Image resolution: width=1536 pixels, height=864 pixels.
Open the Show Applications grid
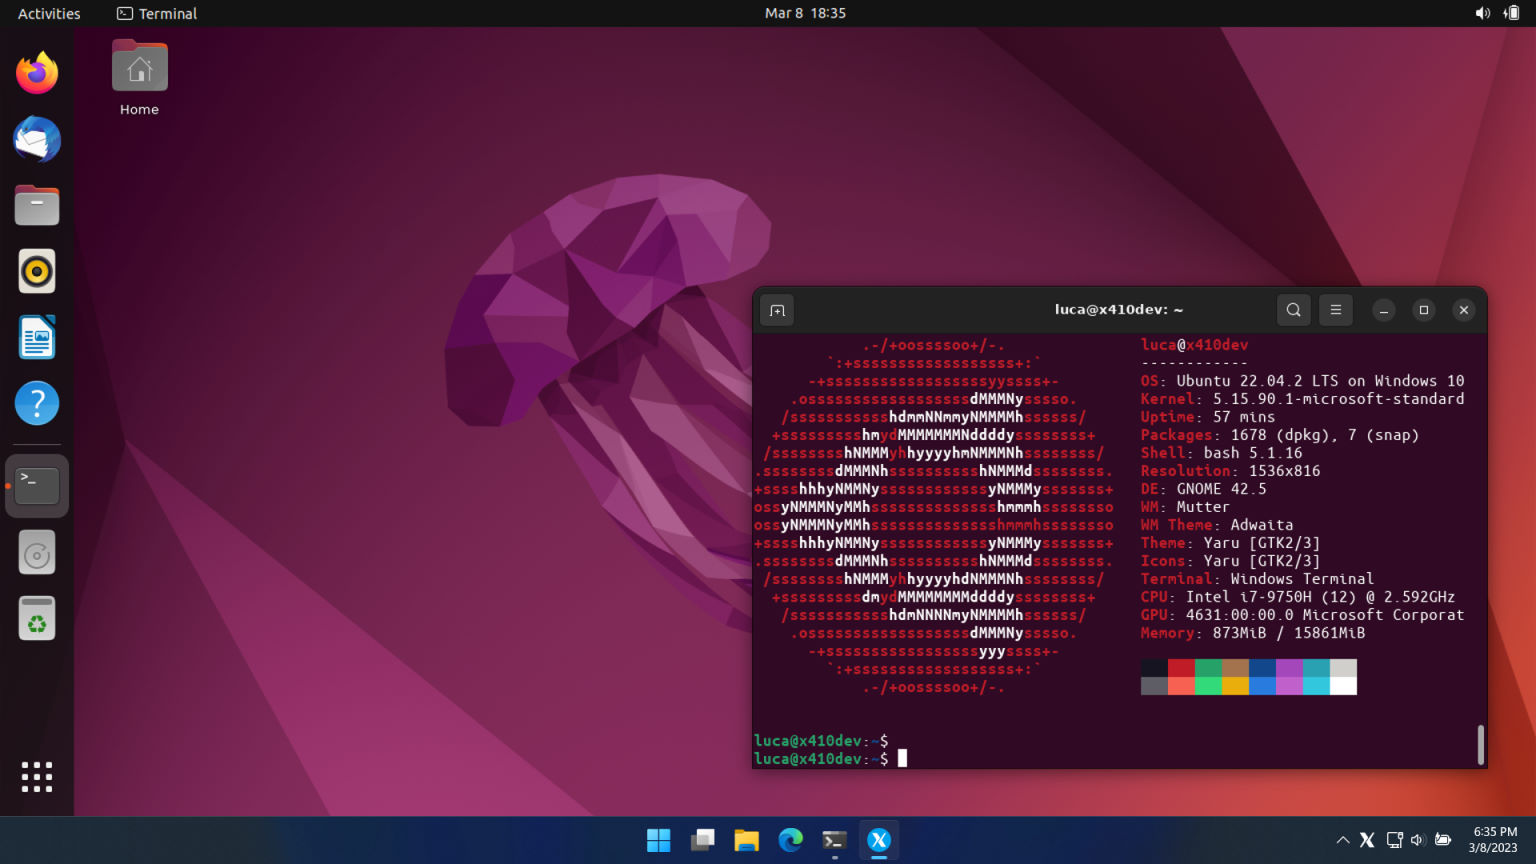pos(36,776)
